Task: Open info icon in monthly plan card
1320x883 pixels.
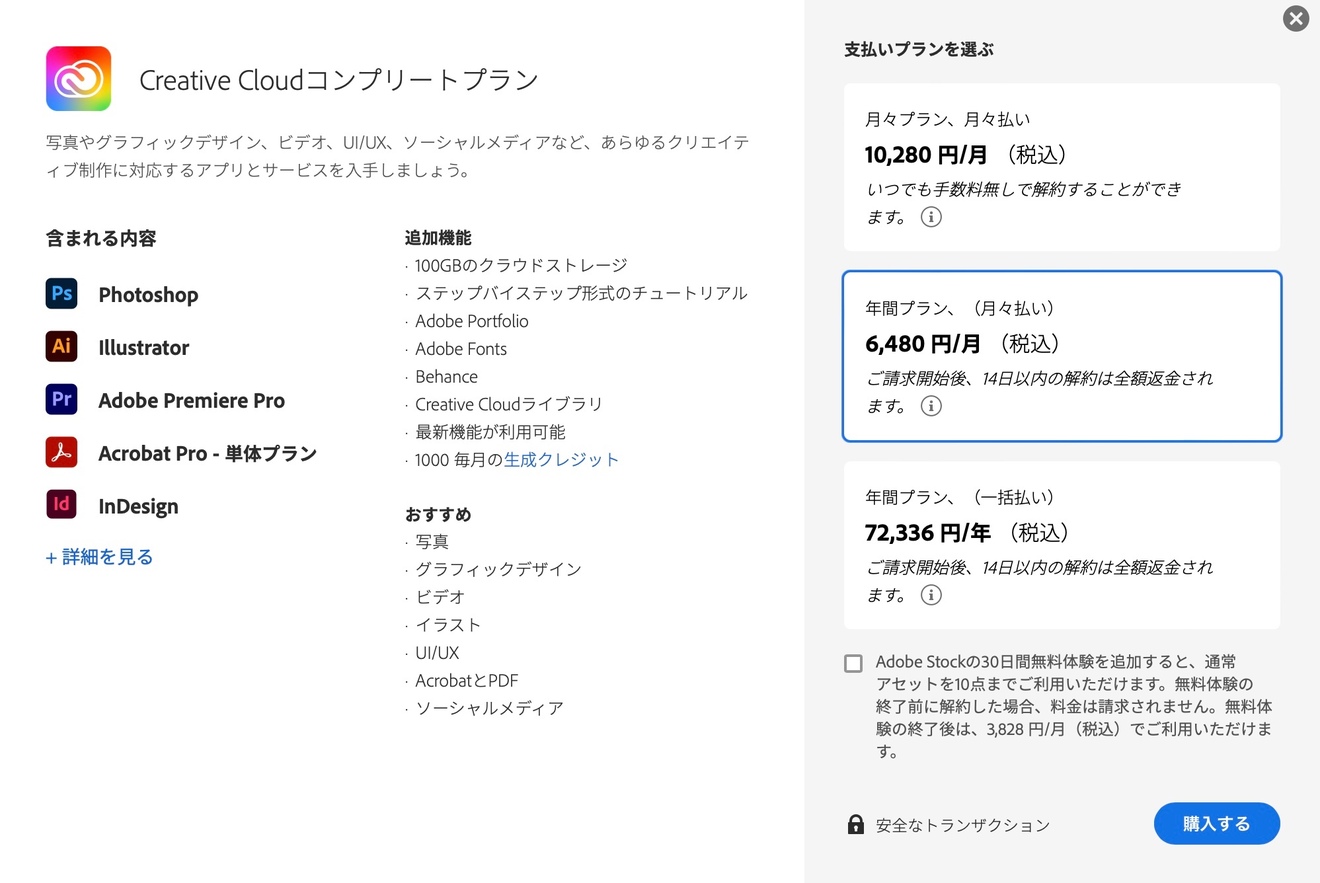Action: coord(931,217)
